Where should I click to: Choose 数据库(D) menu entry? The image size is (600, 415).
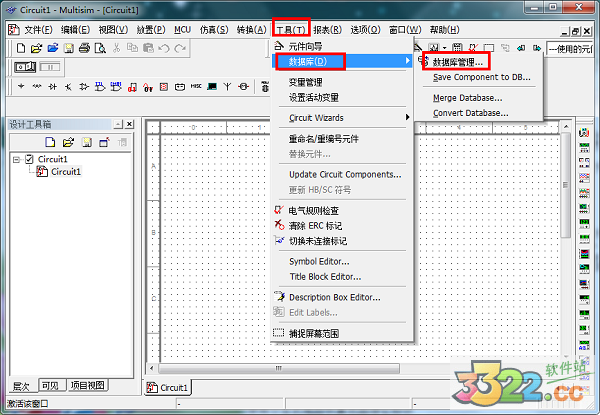tap(343, 61)
